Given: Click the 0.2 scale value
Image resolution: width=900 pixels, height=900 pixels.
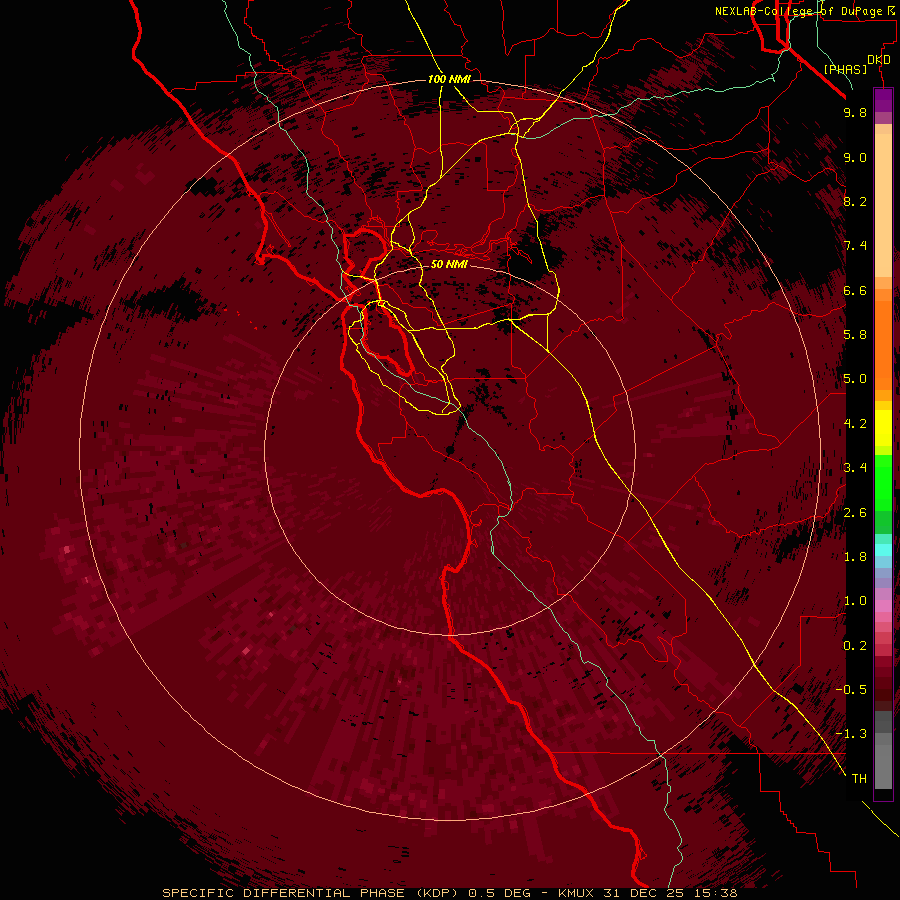Looking at the screenshot, I should (855, 646).
